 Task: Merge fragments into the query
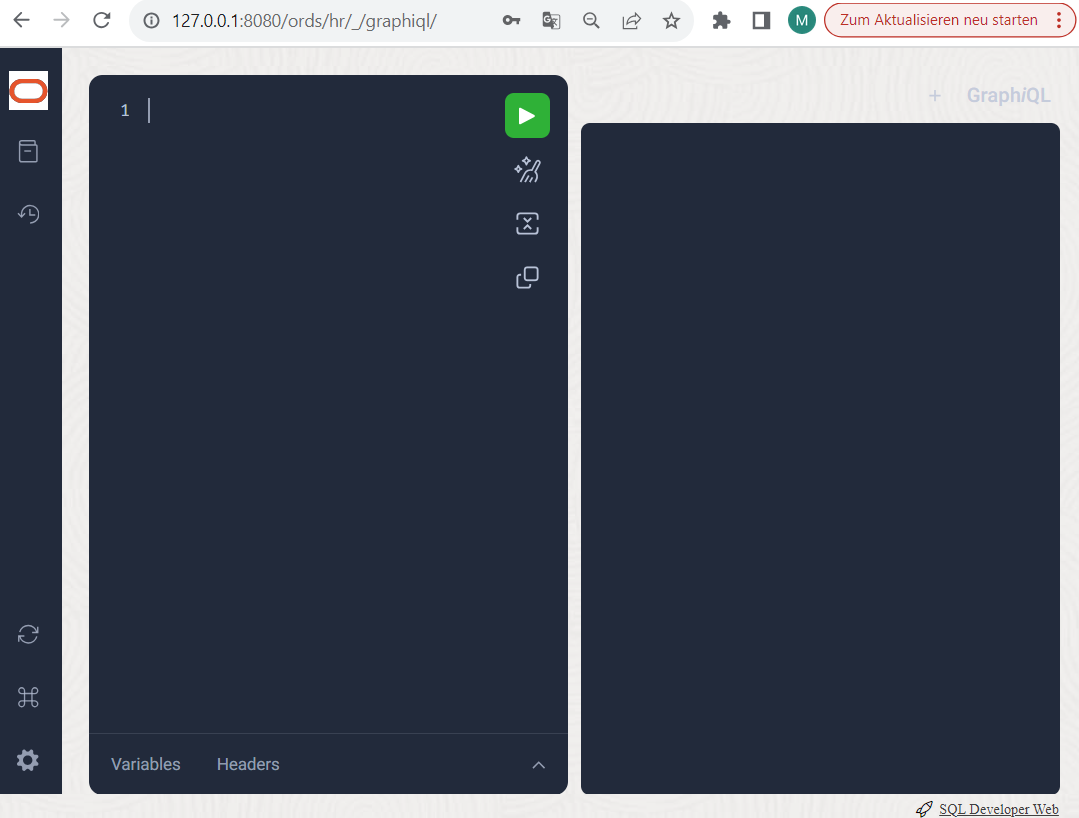[x=527, y=223]
